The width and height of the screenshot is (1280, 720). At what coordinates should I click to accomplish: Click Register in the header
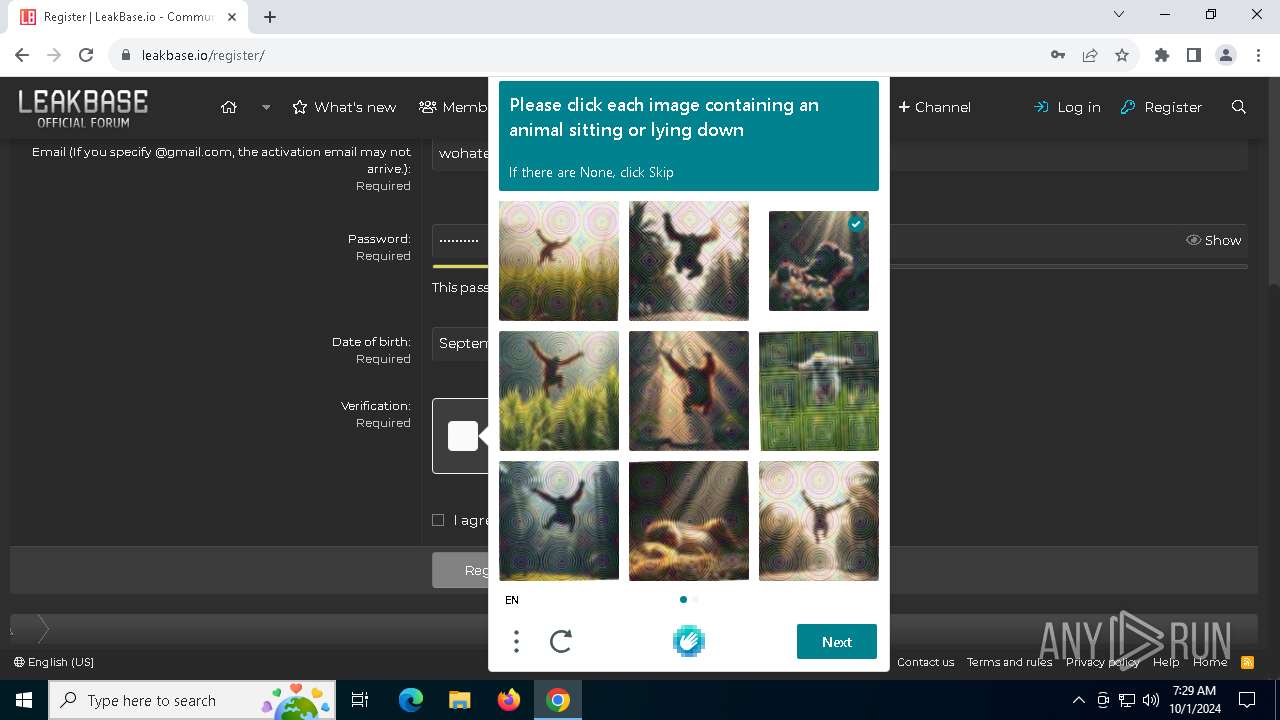click(x=1161, y=107)
